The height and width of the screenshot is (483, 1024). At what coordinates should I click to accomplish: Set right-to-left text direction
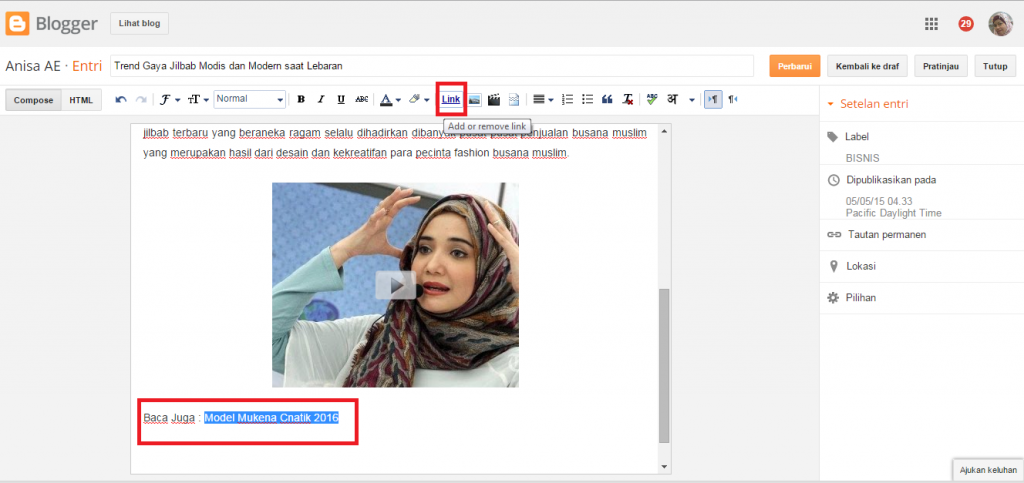(733, 99)
